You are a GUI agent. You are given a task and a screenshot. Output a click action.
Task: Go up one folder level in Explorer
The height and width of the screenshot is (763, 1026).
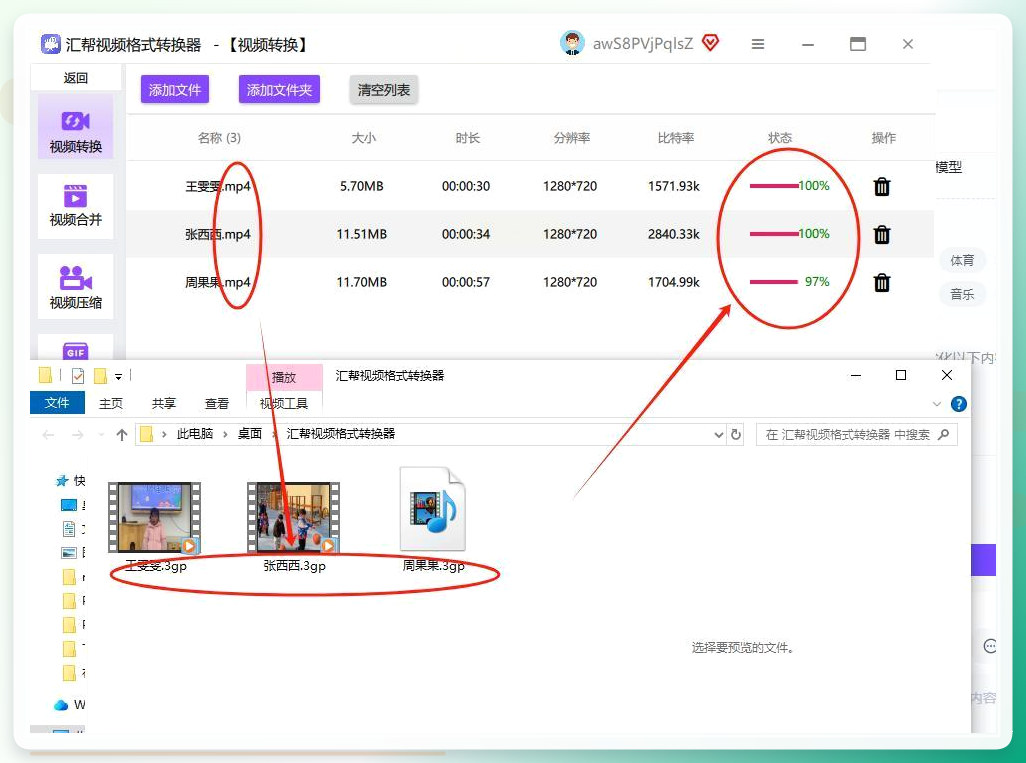click(122, 435)
